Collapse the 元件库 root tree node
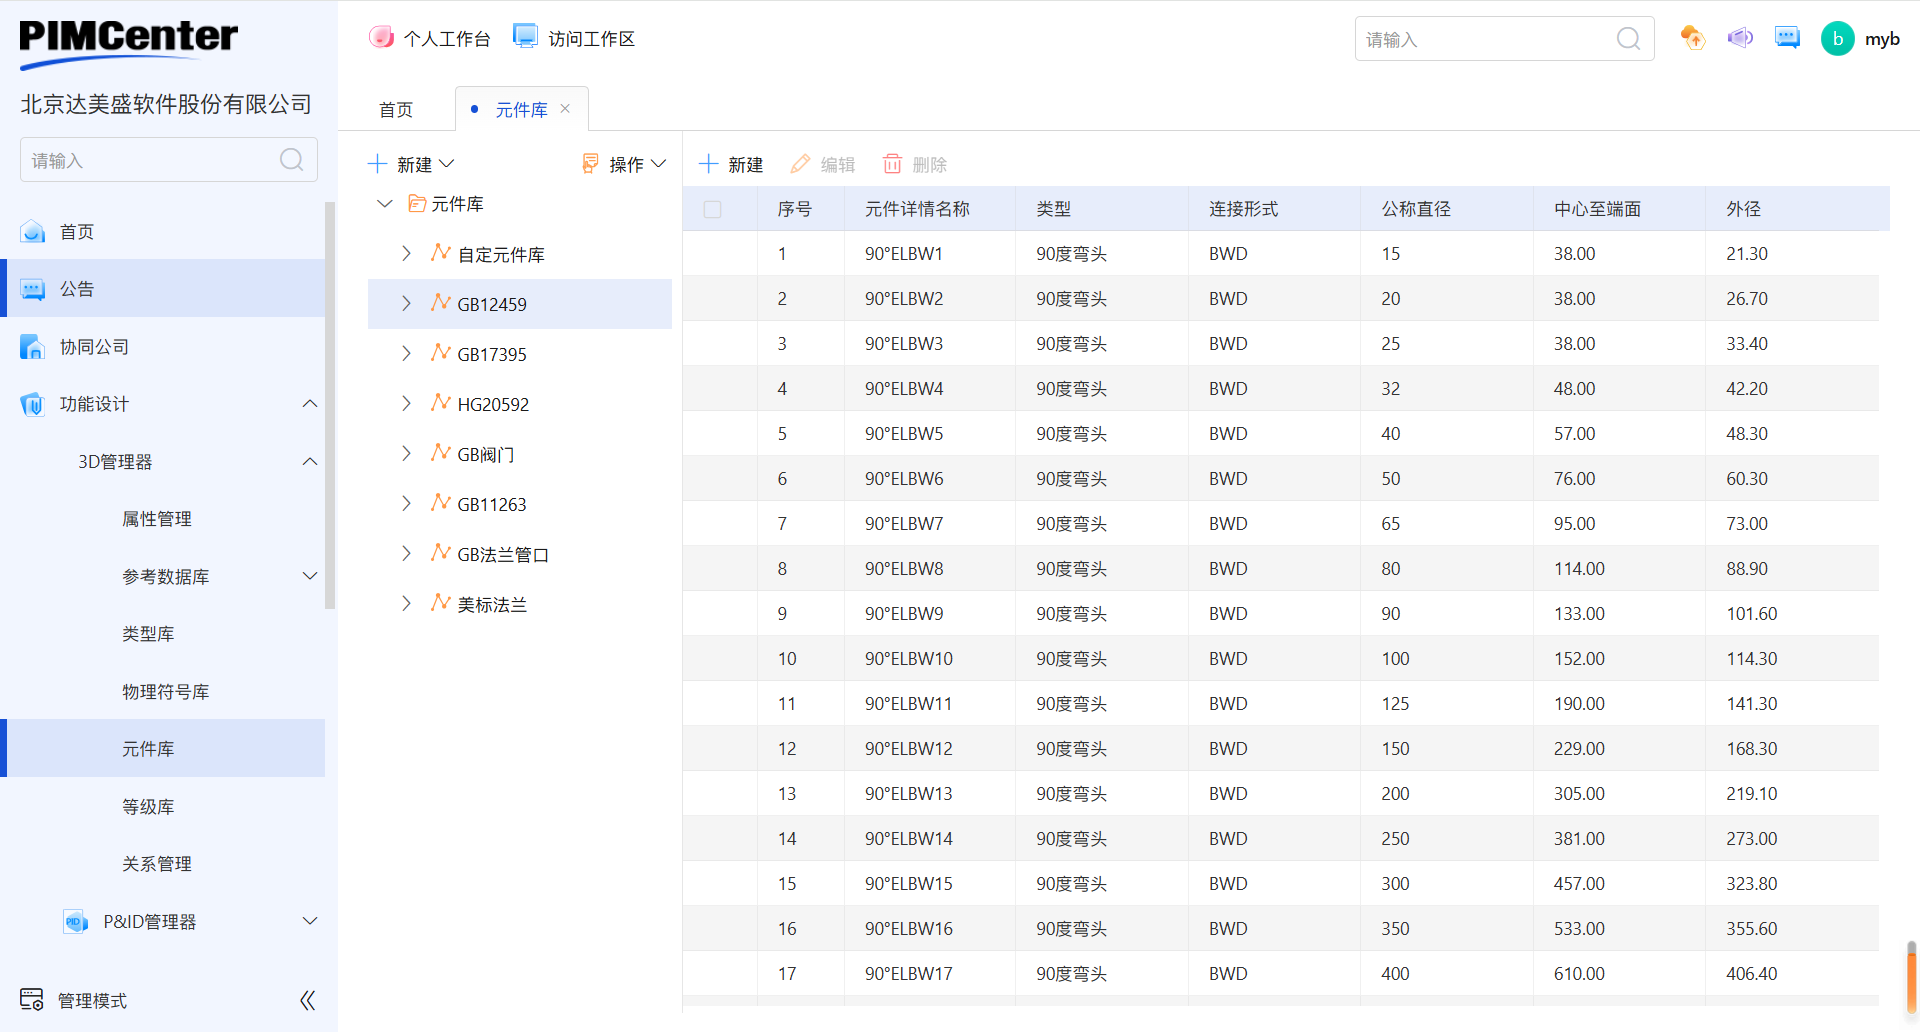This screenshot has width=1920, height=1032. tap(385, 204)
